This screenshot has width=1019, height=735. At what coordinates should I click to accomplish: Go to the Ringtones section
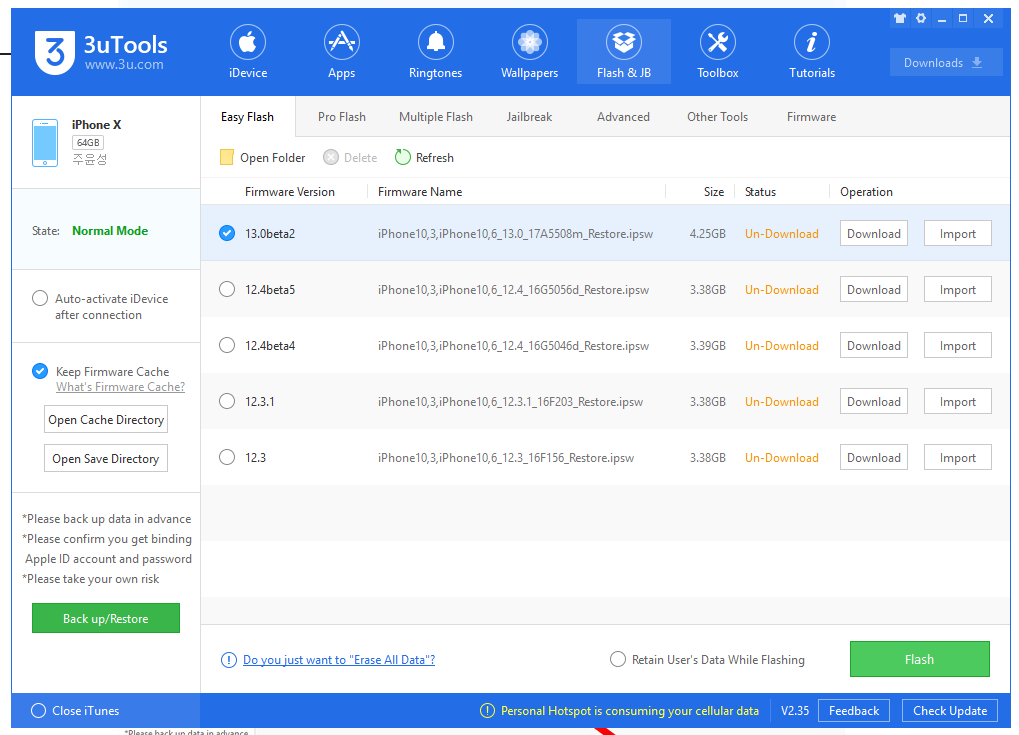(435, 52)
